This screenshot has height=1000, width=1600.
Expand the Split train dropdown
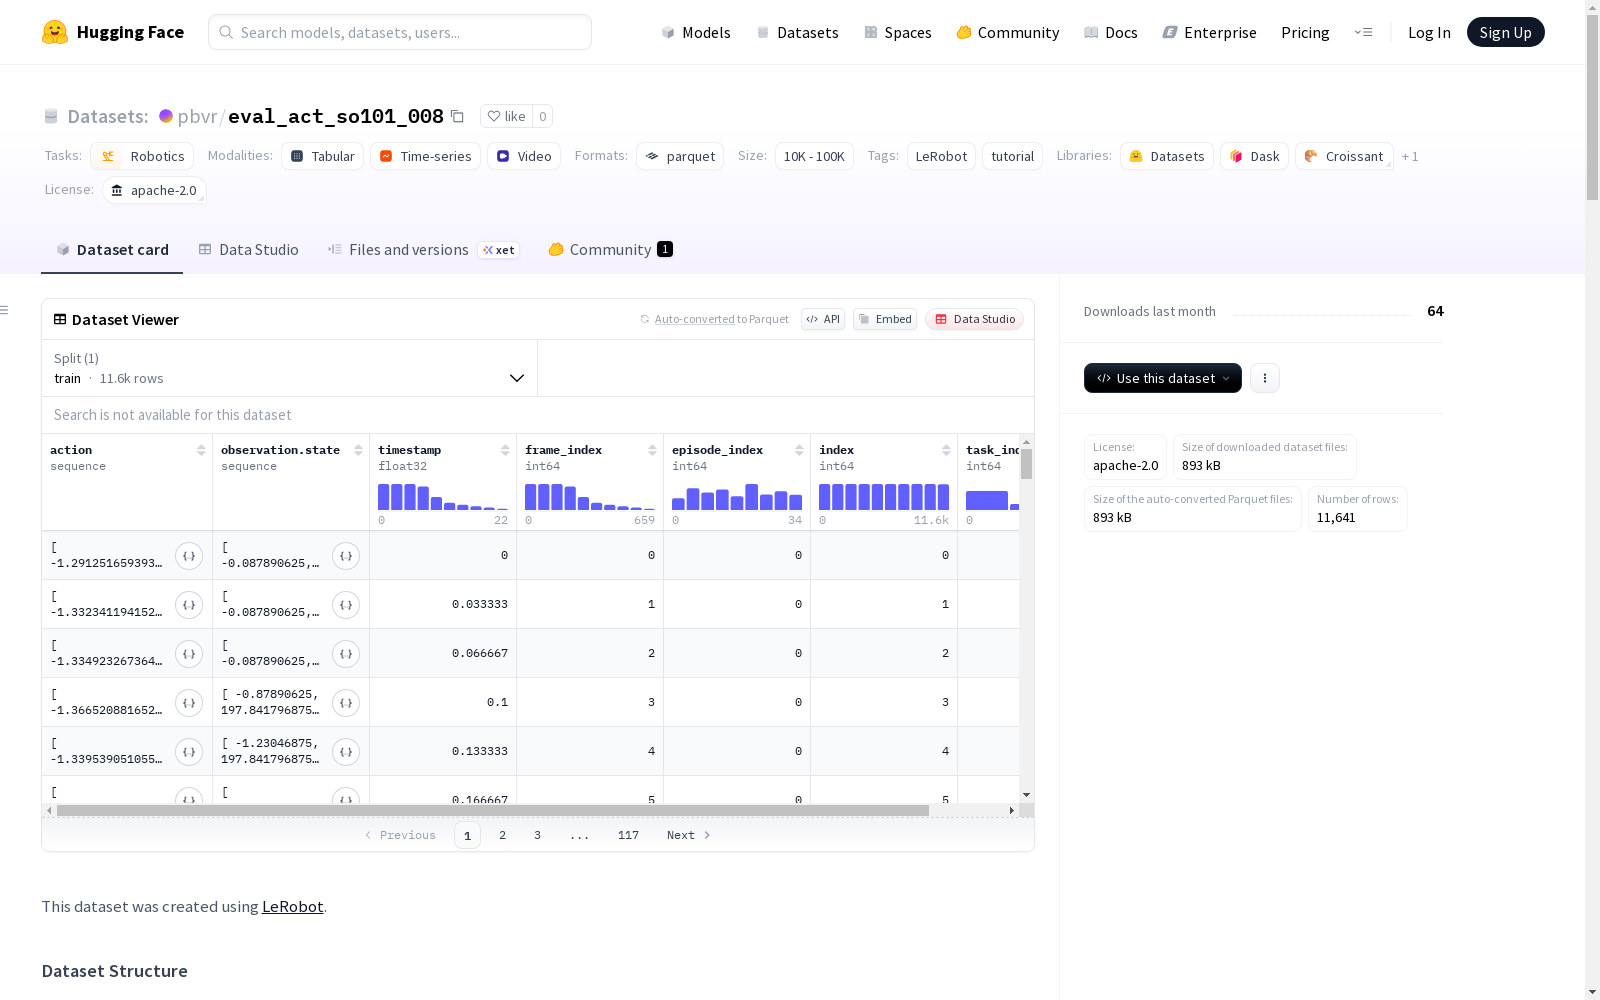pos(290,368)
